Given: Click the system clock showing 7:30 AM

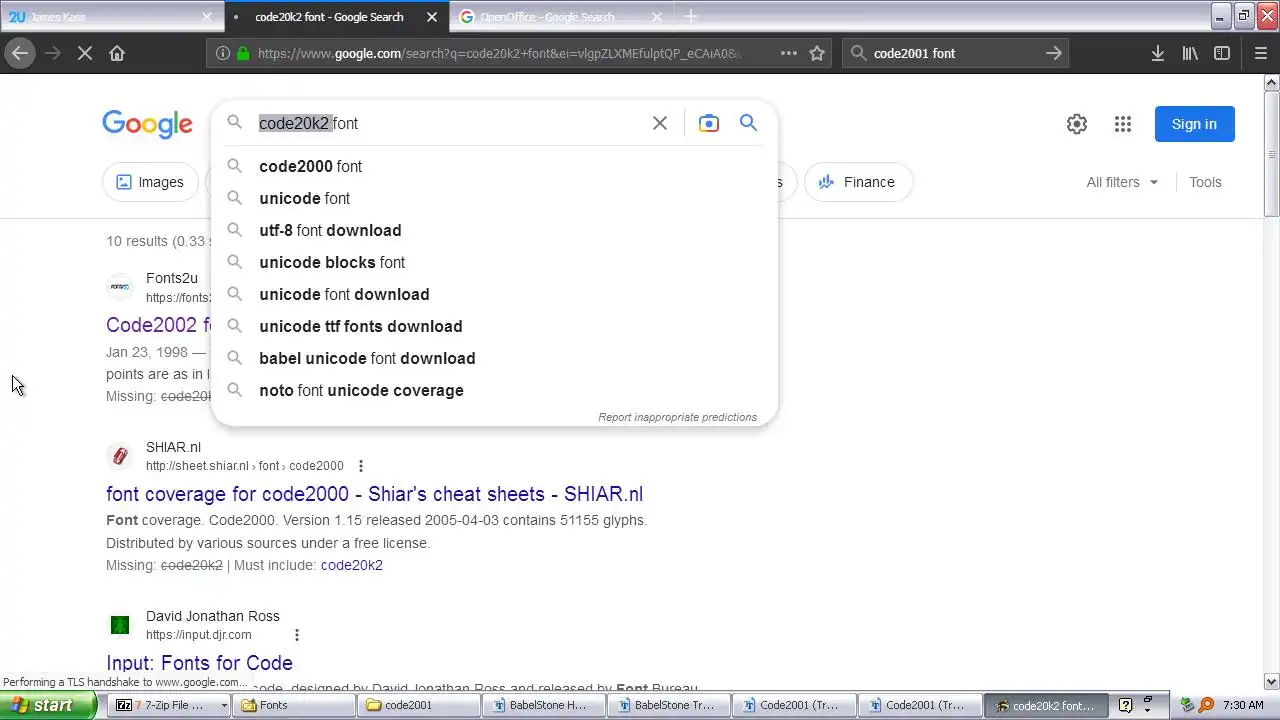Looking at the screenshot, I should click(x=1243, y=705).
